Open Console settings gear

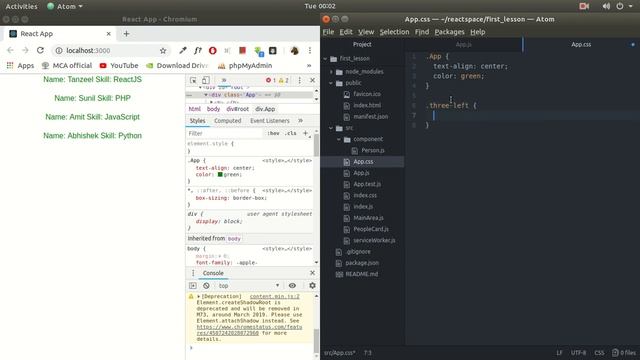coord(312,286)
